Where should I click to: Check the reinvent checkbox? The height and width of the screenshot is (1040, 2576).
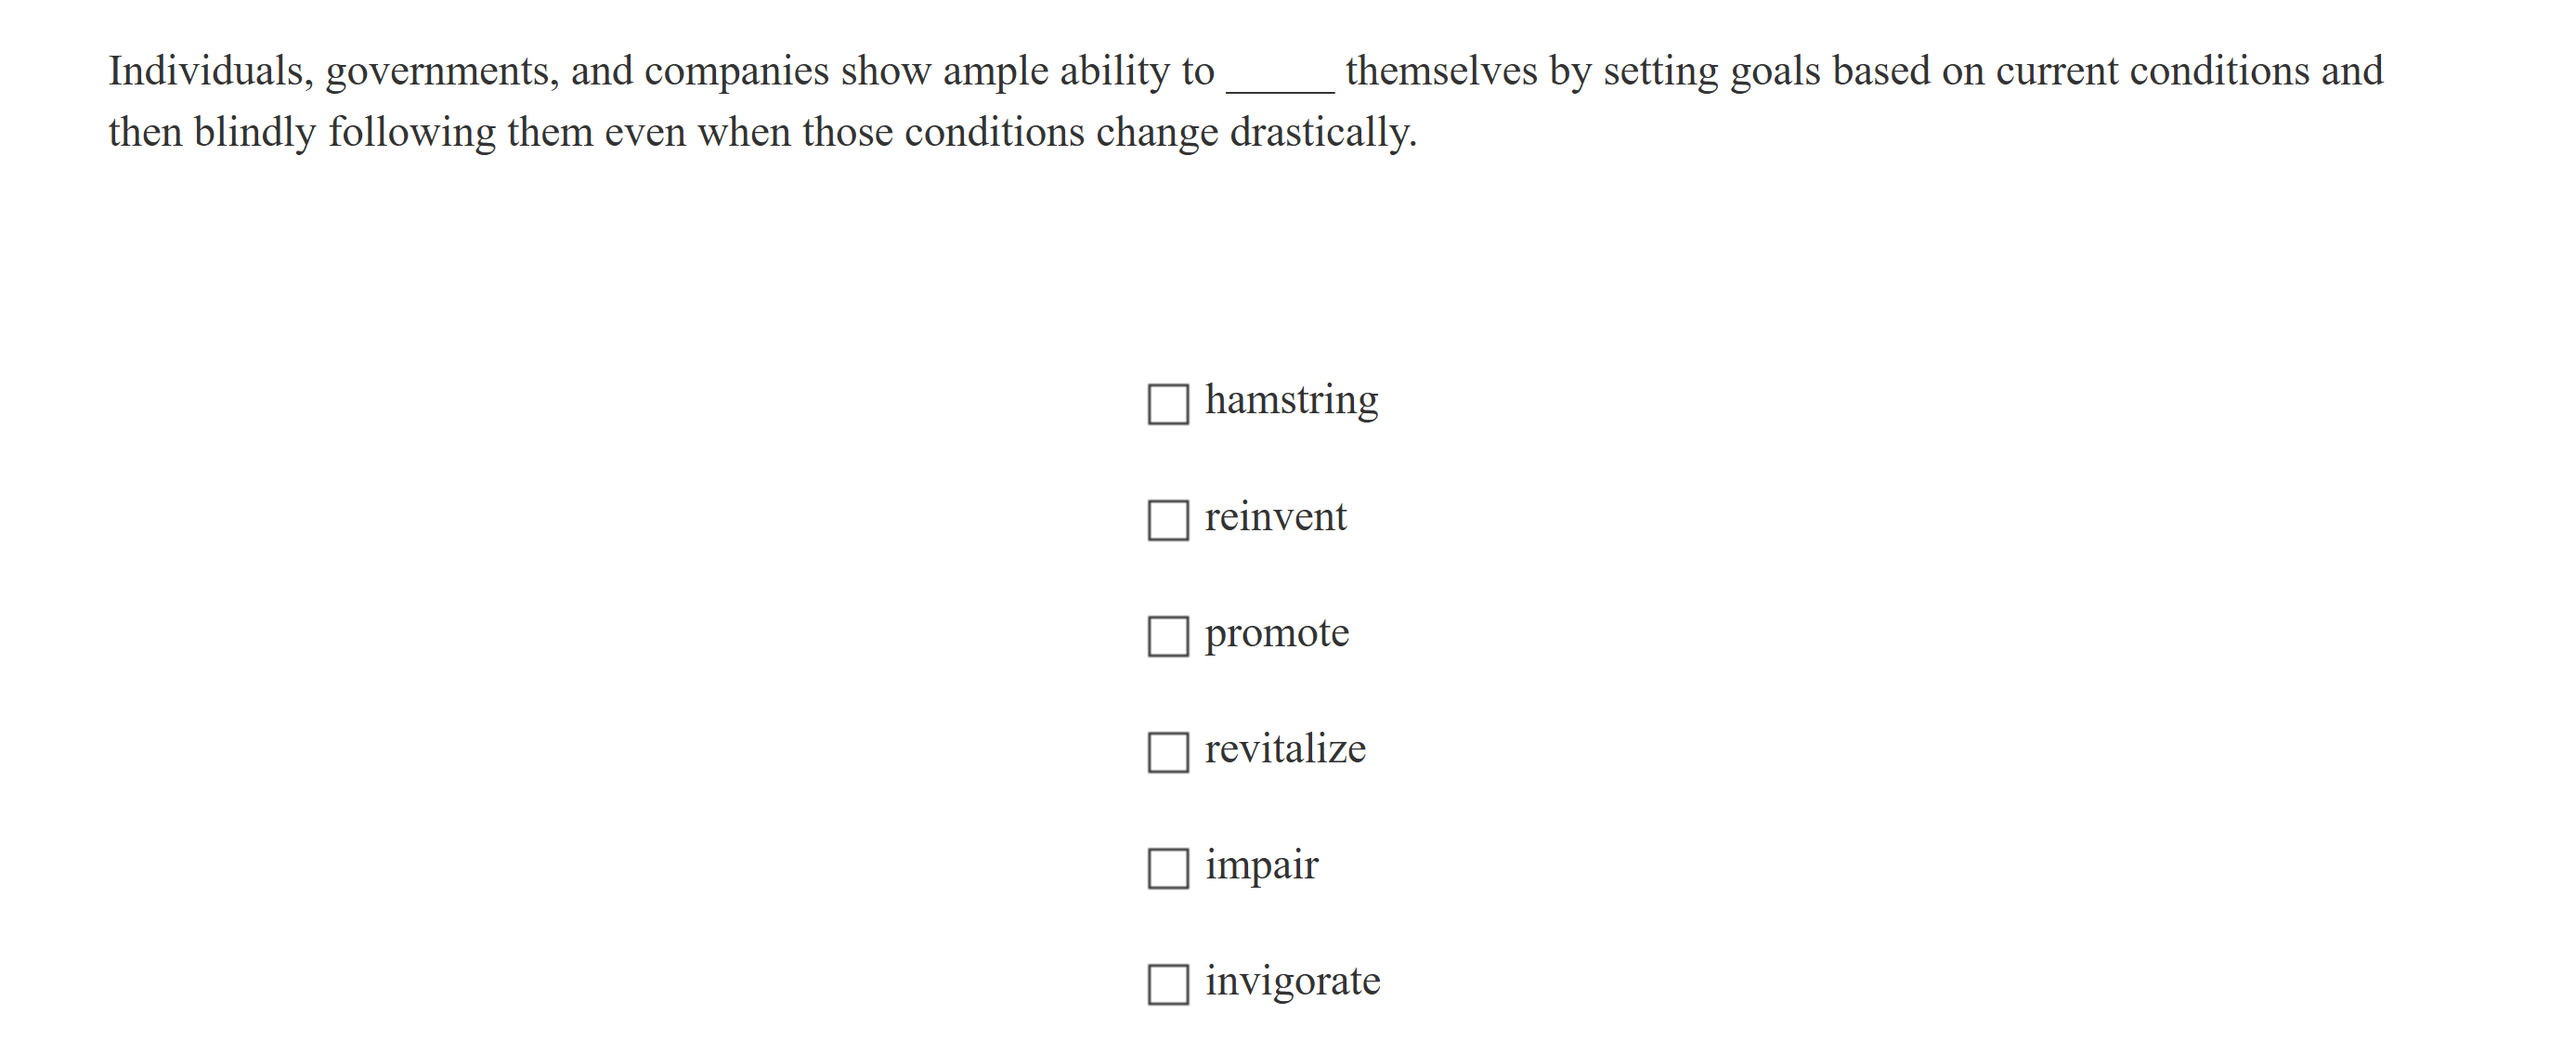[1167, 519]
